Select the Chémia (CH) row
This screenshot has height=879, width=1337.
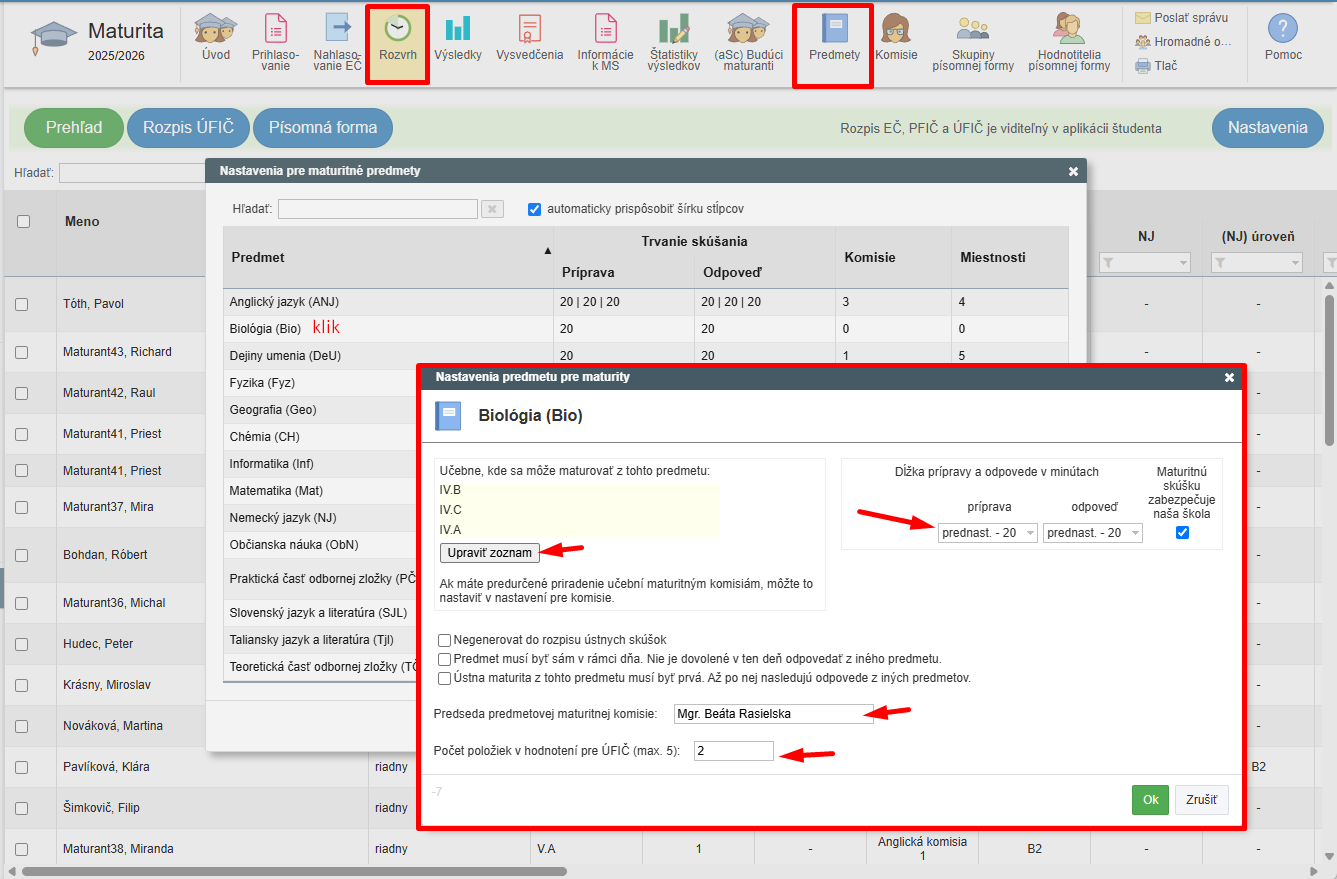[x=320, y=437]
